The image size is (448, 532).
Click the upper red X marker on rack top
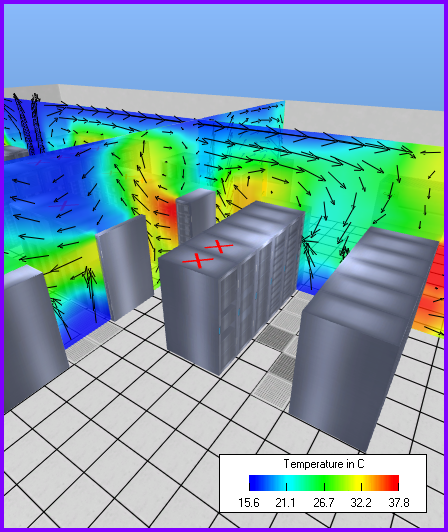tap(219, 246)
